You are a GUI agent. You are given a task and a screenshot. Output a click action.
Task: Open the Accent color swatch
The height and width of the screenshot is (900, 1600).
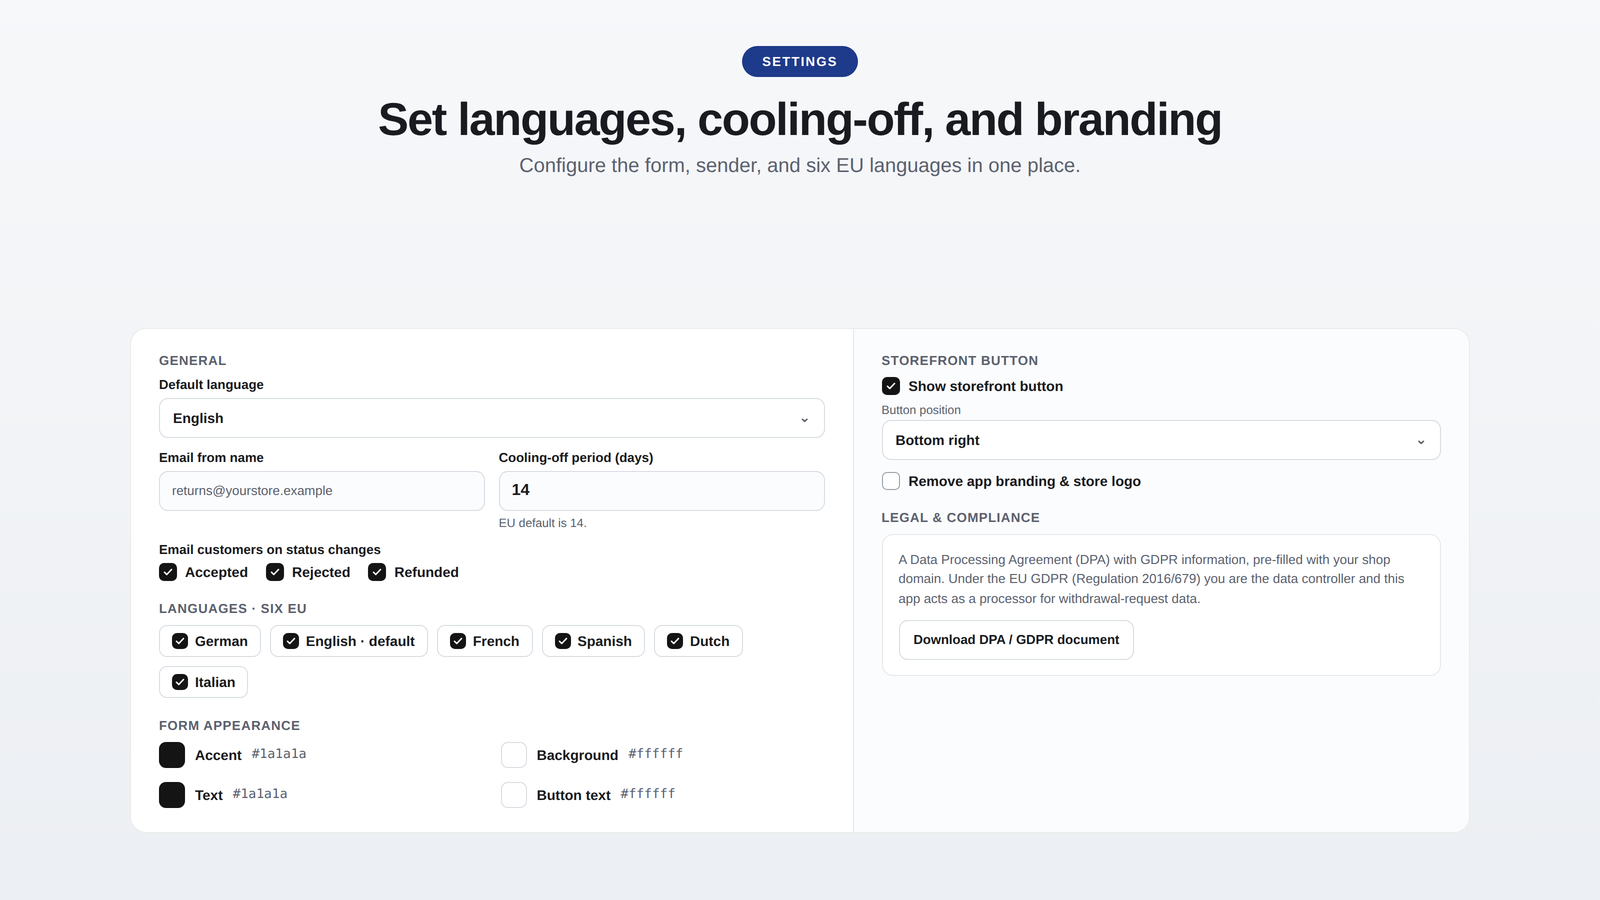(x=172, y=755)
